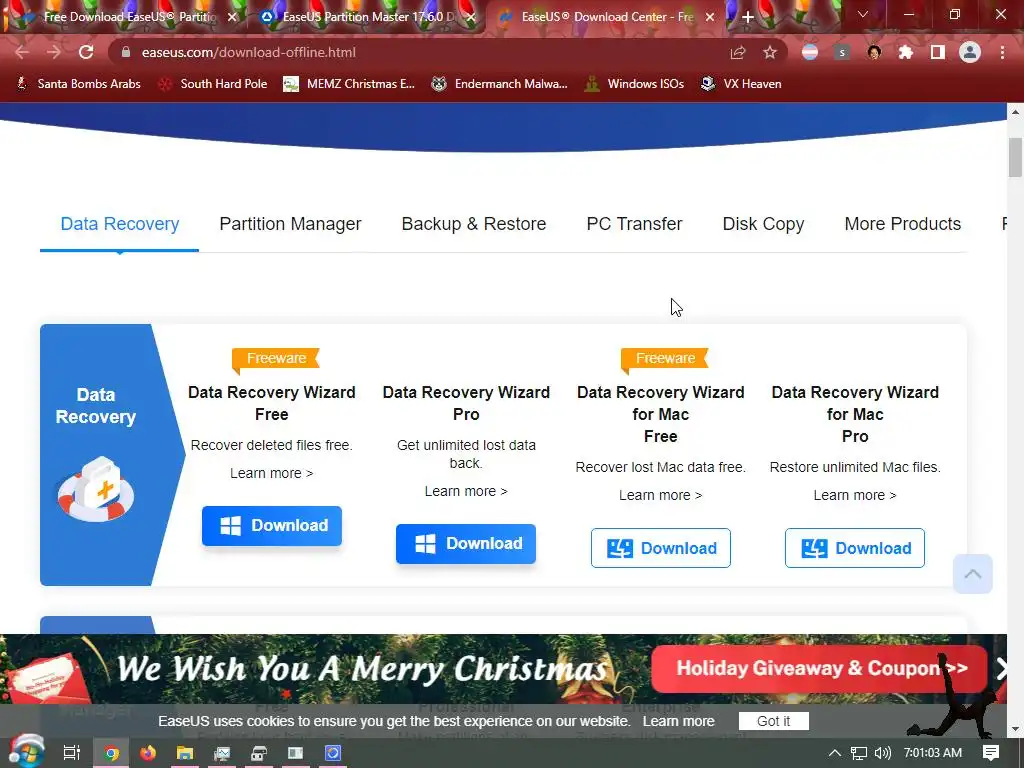The width and height of the screenshot is (1024, 768).
Task: Open Santa Bombs Arabs bookmark
Action: click(x=78, y=84)
